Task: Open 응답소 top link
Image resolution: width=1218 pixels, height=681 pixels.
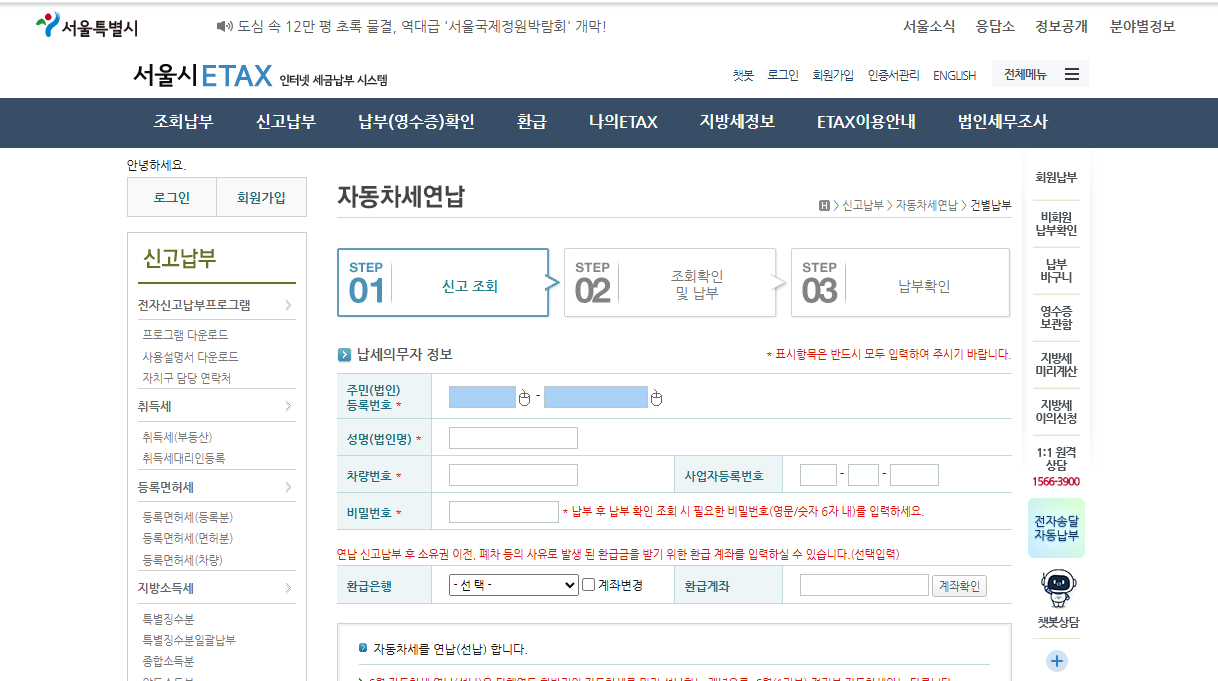Action: click(995, 26)
